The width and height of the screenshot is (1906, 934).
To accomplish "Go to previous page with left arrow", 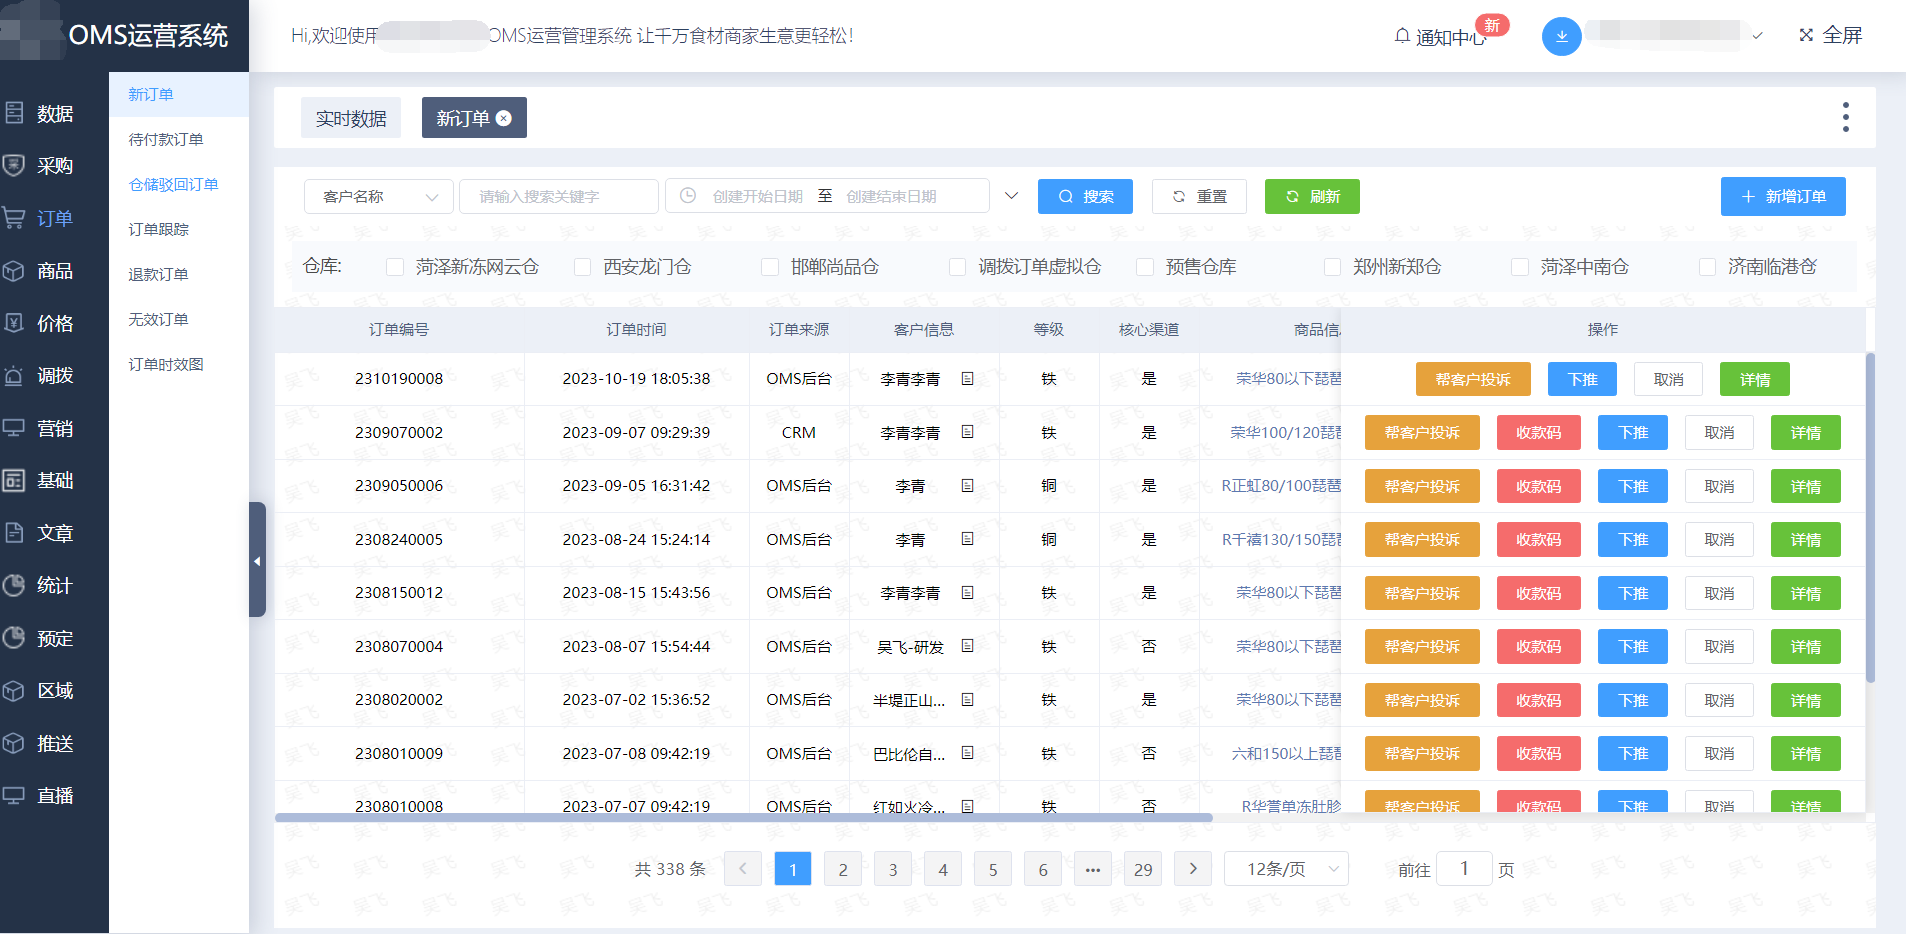I will point(743,869).
